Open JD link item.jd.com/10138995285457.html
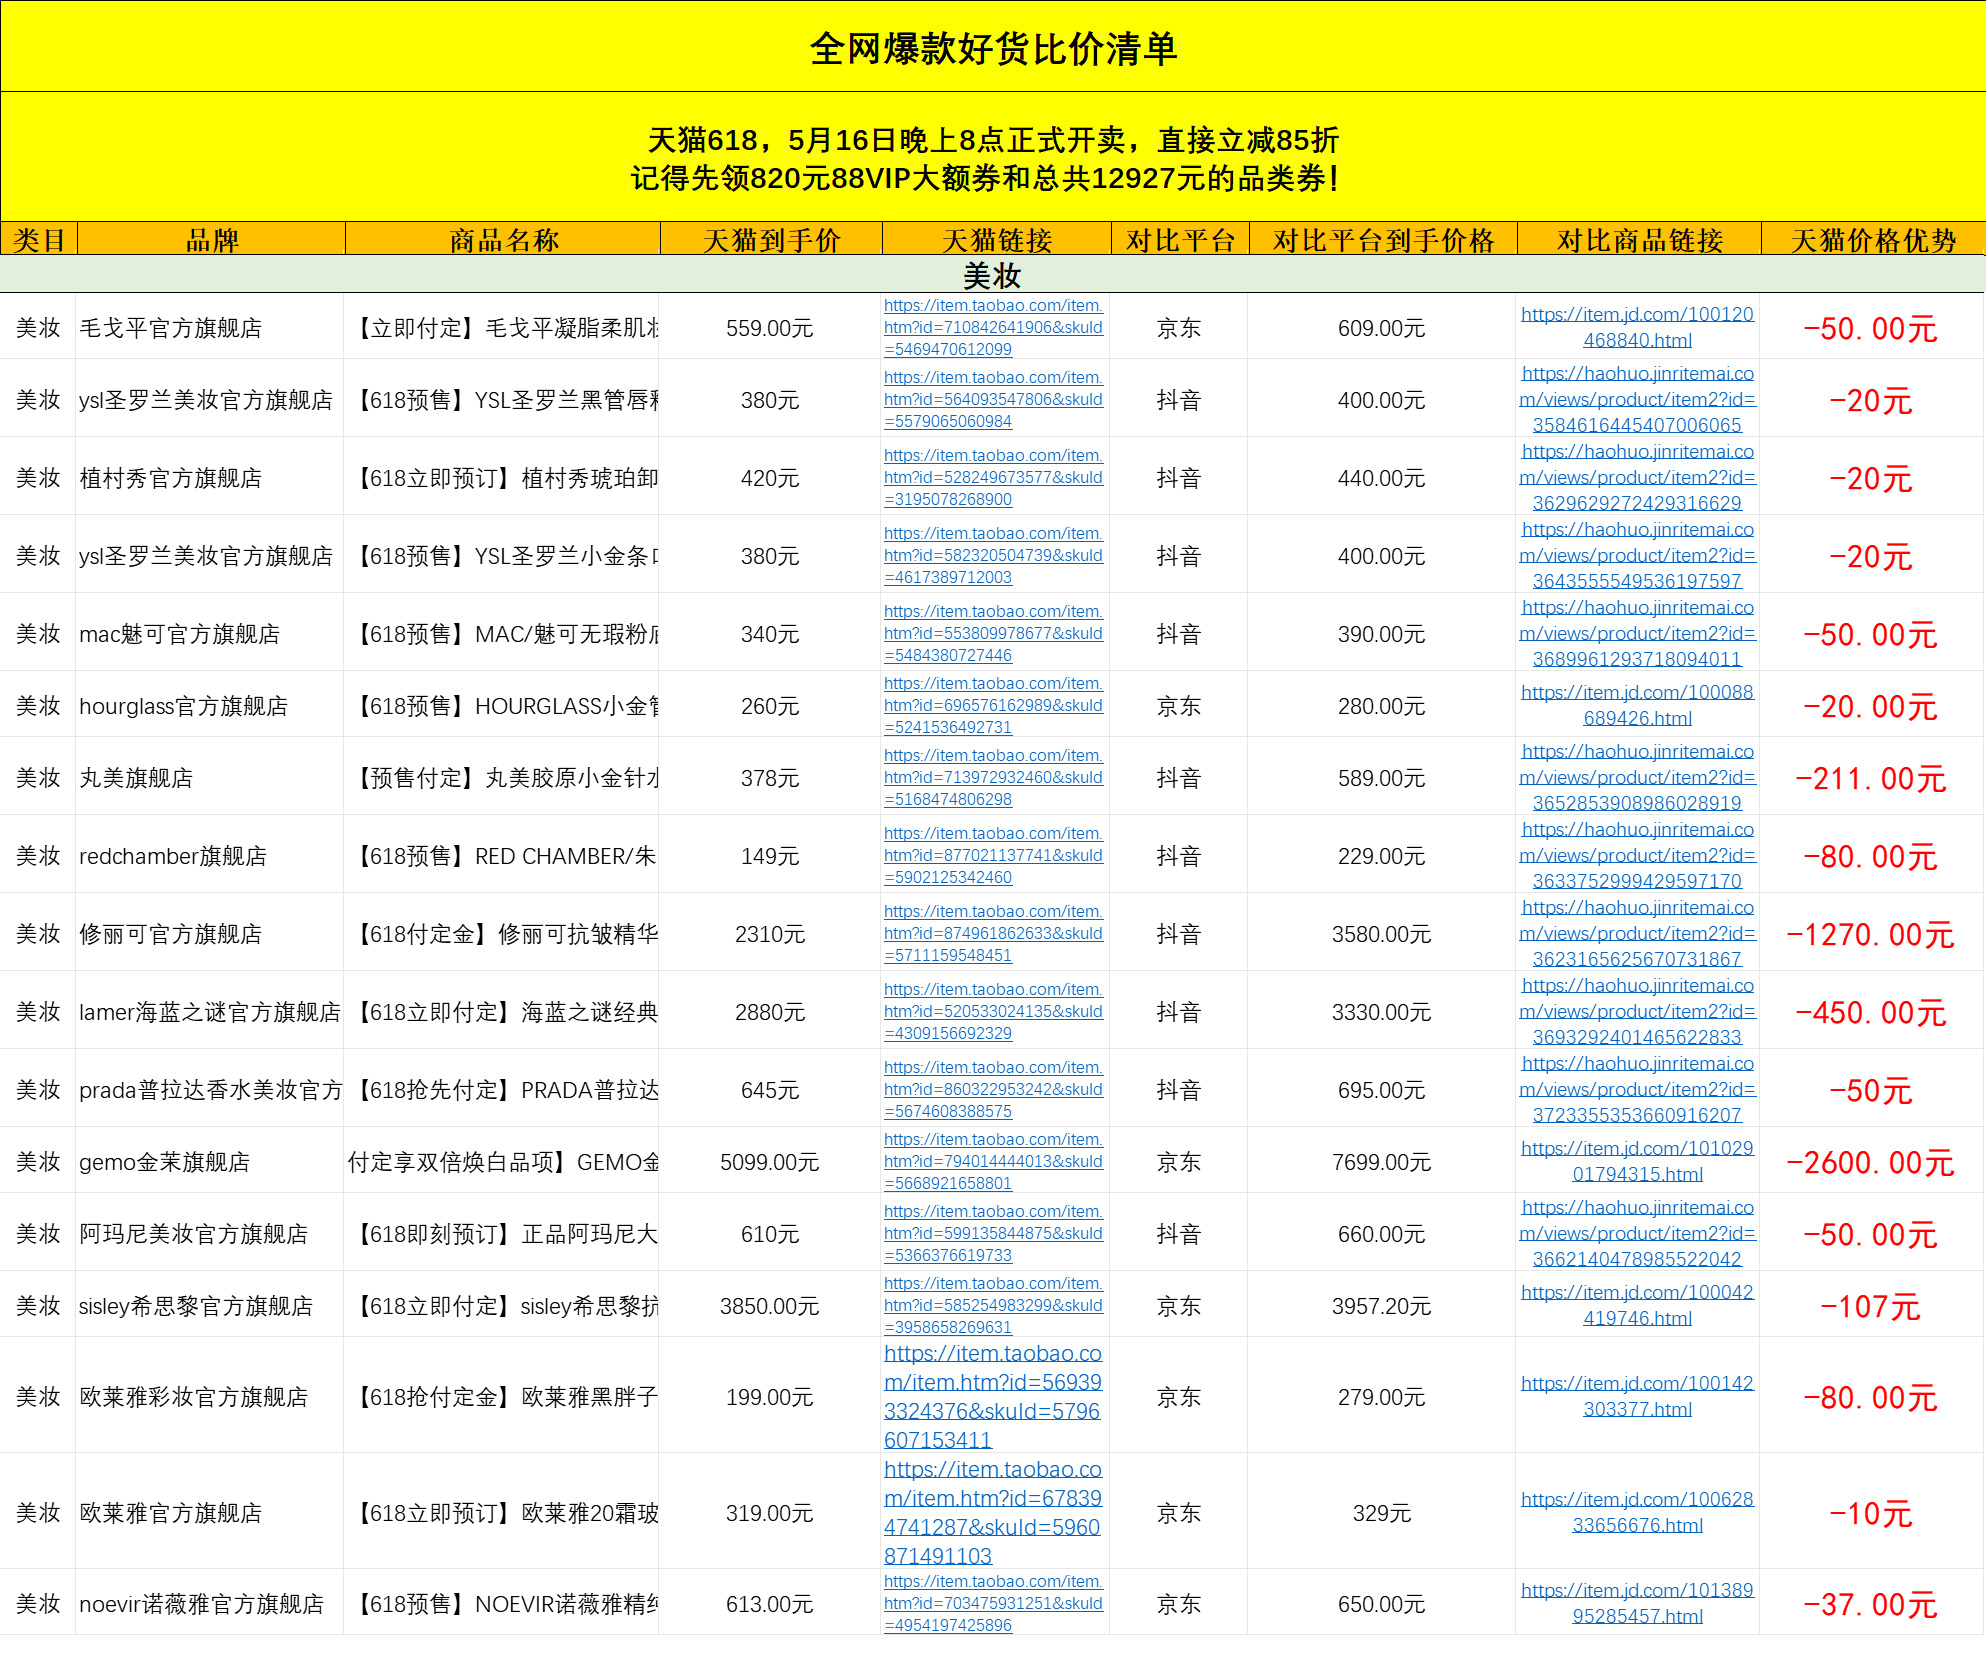This screenshot has height=1673, width=1986. tap(1637, 1603)
